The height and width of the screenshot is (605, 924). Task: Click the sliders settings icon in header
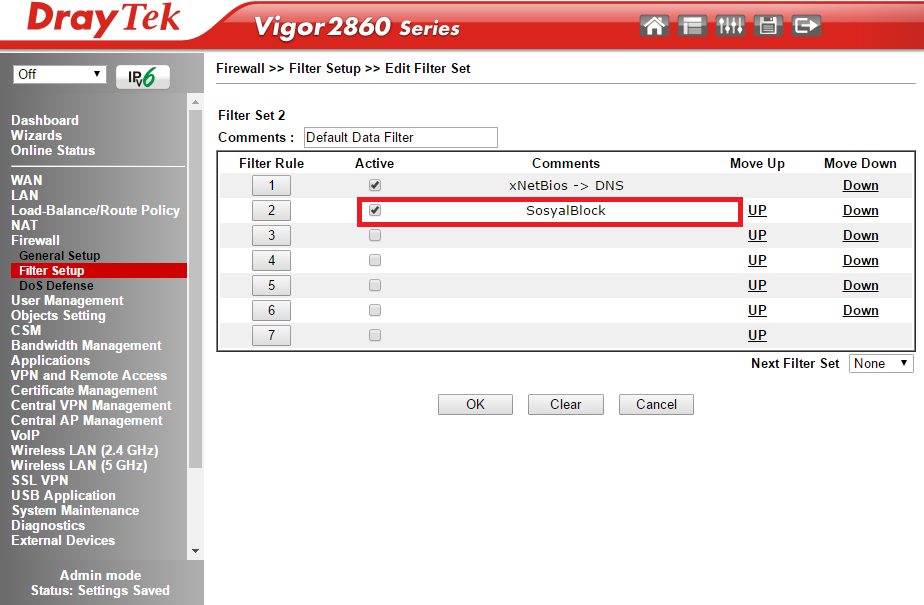point(730,26)
